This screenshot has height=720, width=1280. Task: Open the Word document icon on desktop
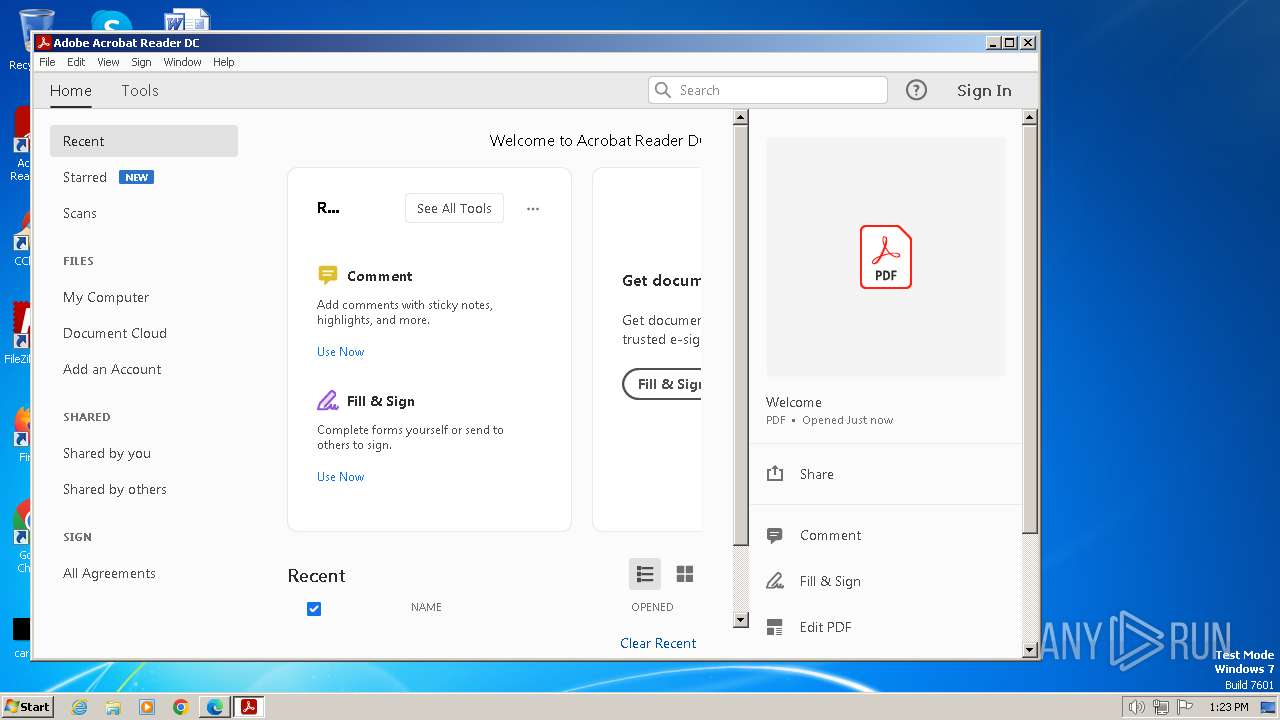(x=187, y=21)
